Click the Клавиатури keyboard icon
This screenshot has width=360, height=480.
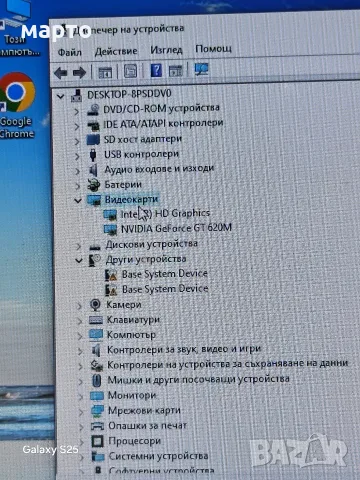click(96, 320)
